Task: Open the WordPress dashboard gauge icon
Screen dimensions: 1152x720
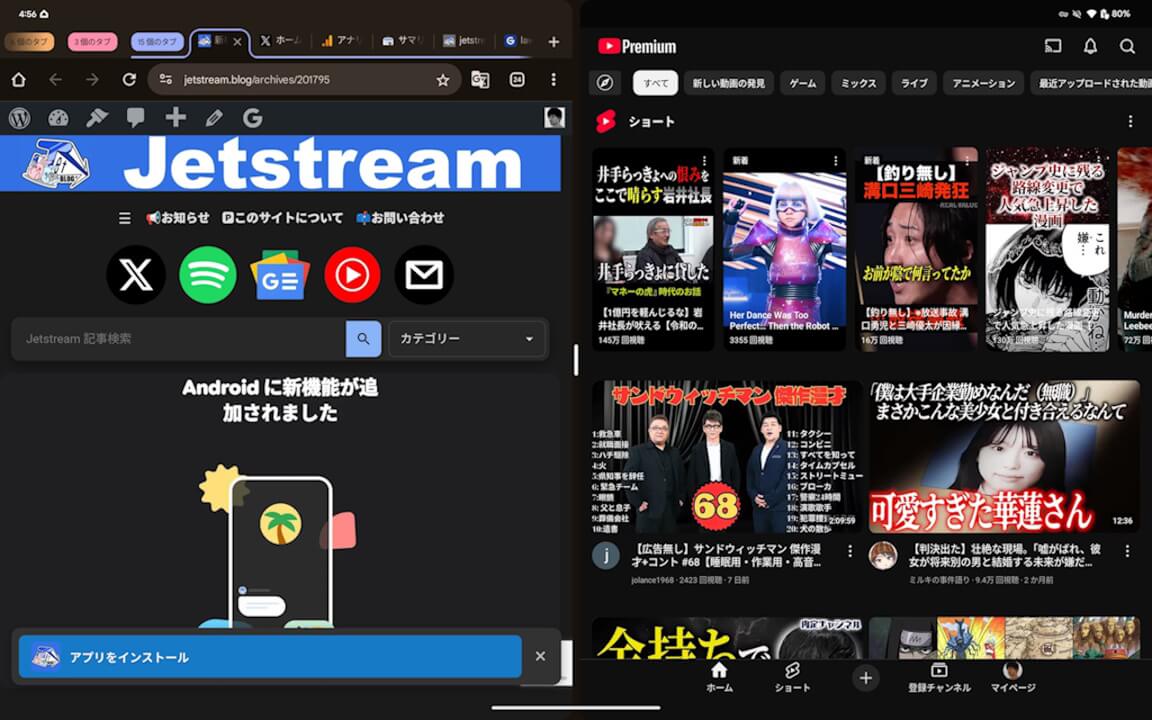Action: (58, 118)
